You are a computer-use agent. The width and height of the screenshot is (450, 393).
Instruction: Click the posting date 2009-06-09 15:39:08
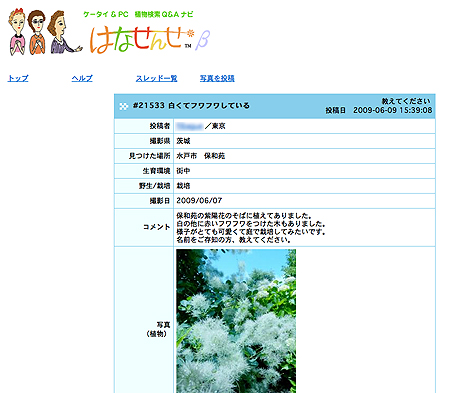point(393,110)
